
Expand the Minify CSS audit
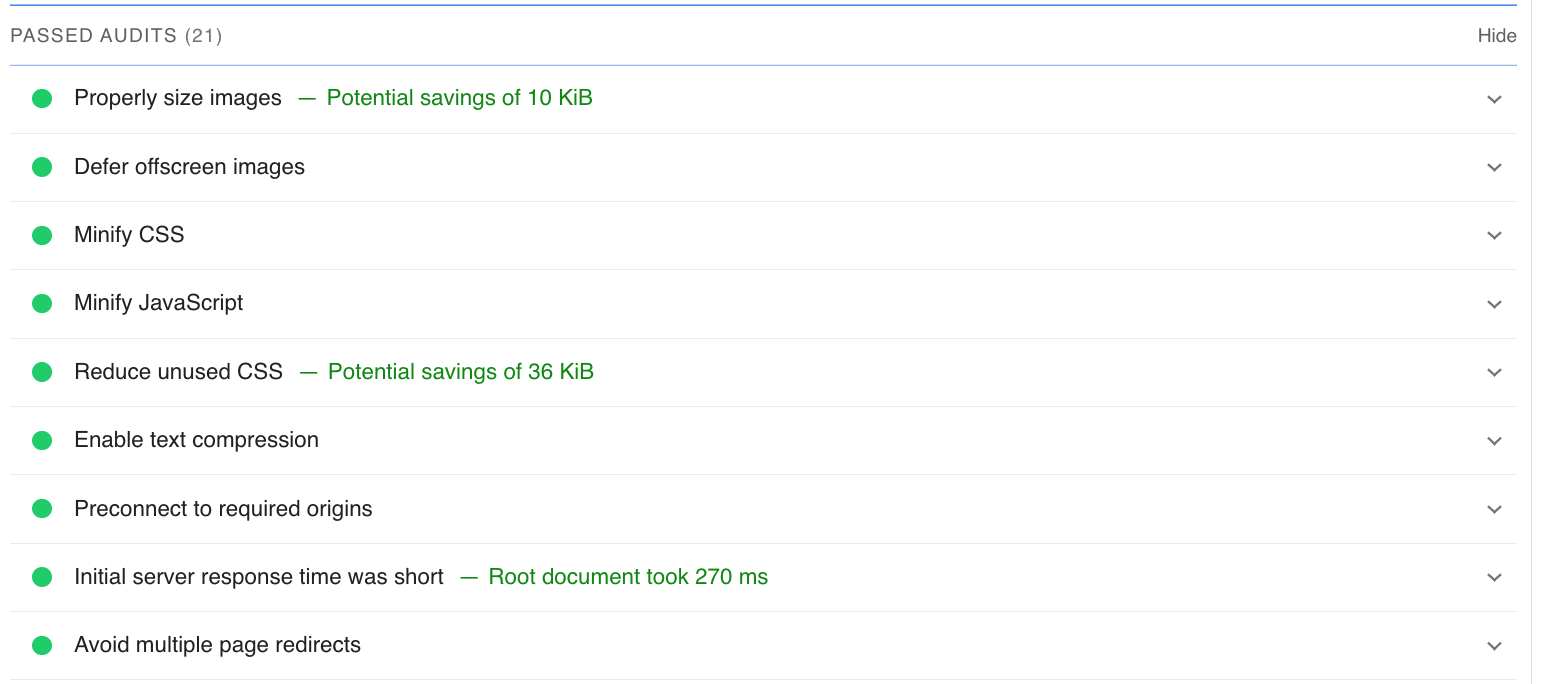click(x=1494, y=235)
